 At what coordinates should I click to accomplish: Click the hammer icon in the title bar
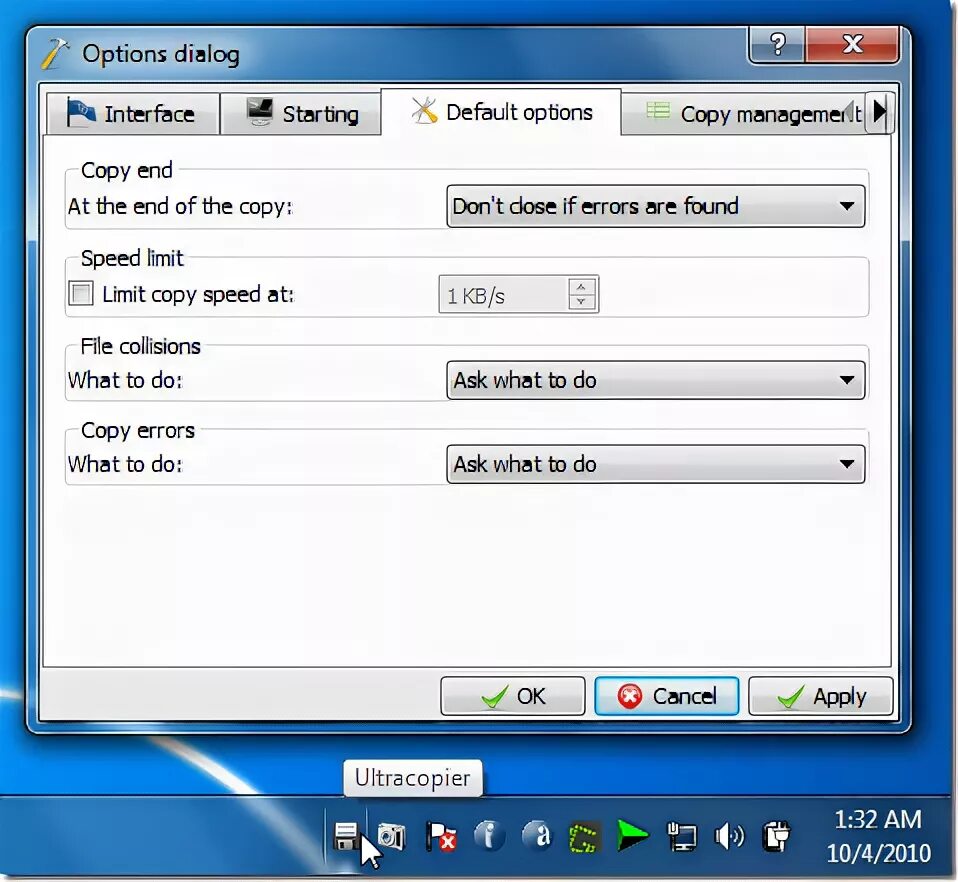point(56,54)
